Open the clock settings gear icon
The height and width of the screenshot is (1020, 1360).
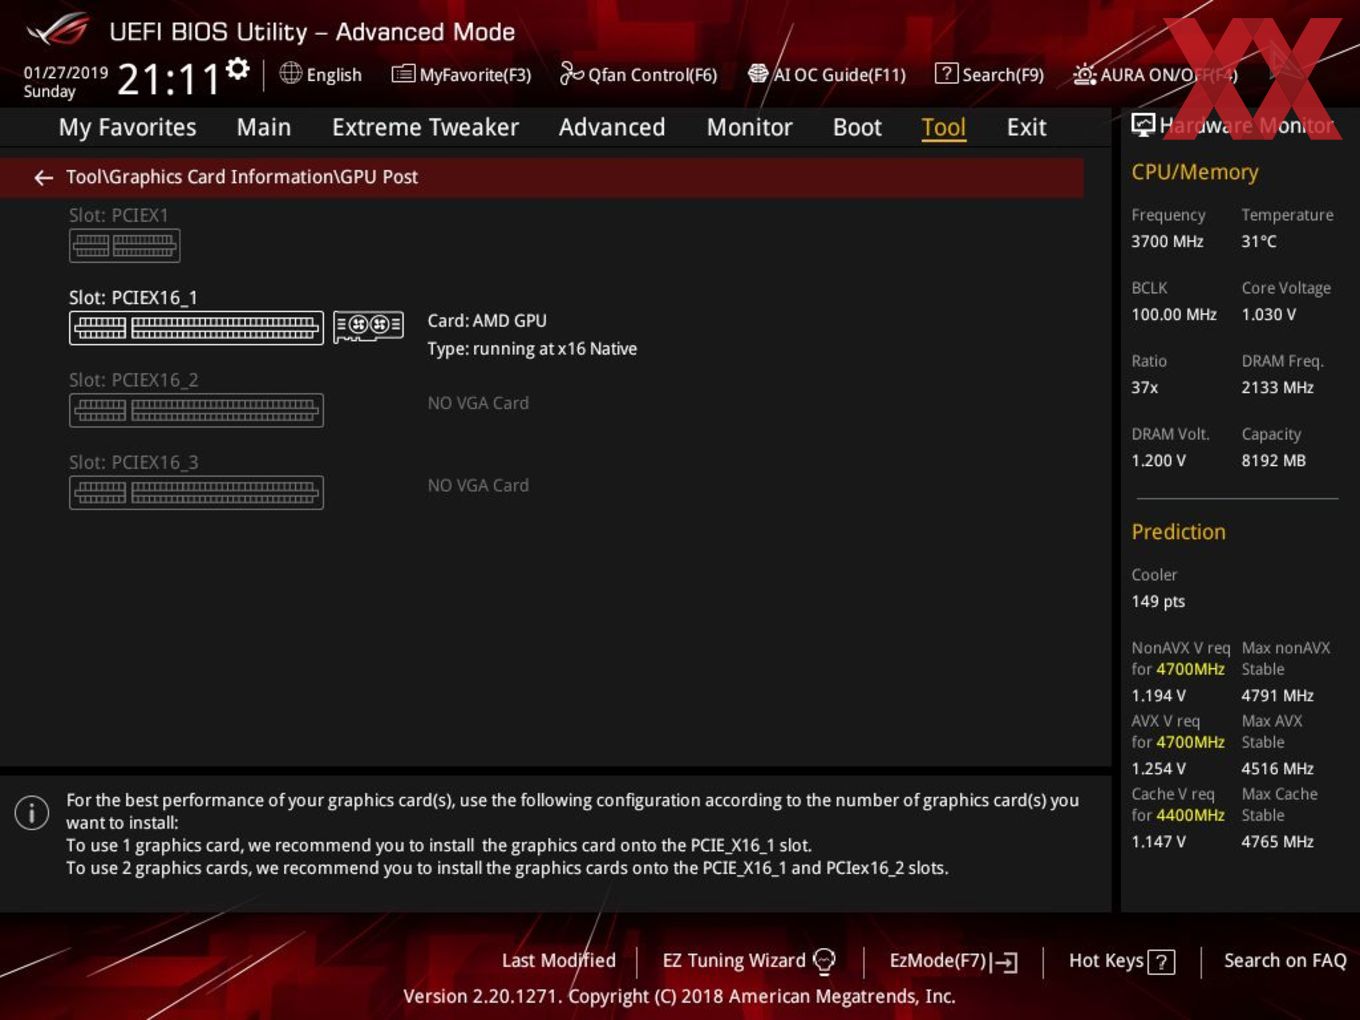(x=237, y=68)
